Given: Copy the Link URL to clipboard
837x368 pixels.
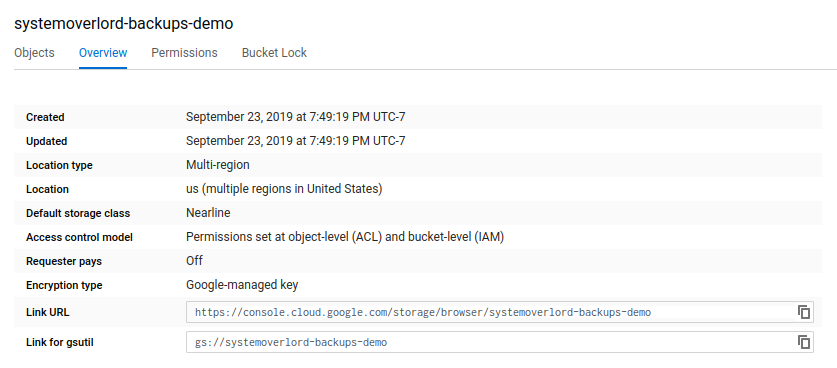Looking at the screenshot, I should coord(804,312).
